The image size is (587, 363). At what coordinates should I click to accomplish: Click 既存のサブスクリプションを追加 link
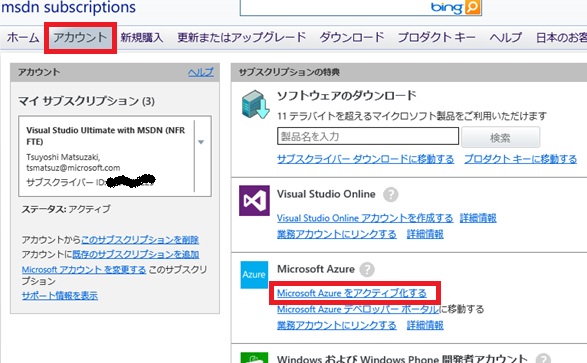136,254
